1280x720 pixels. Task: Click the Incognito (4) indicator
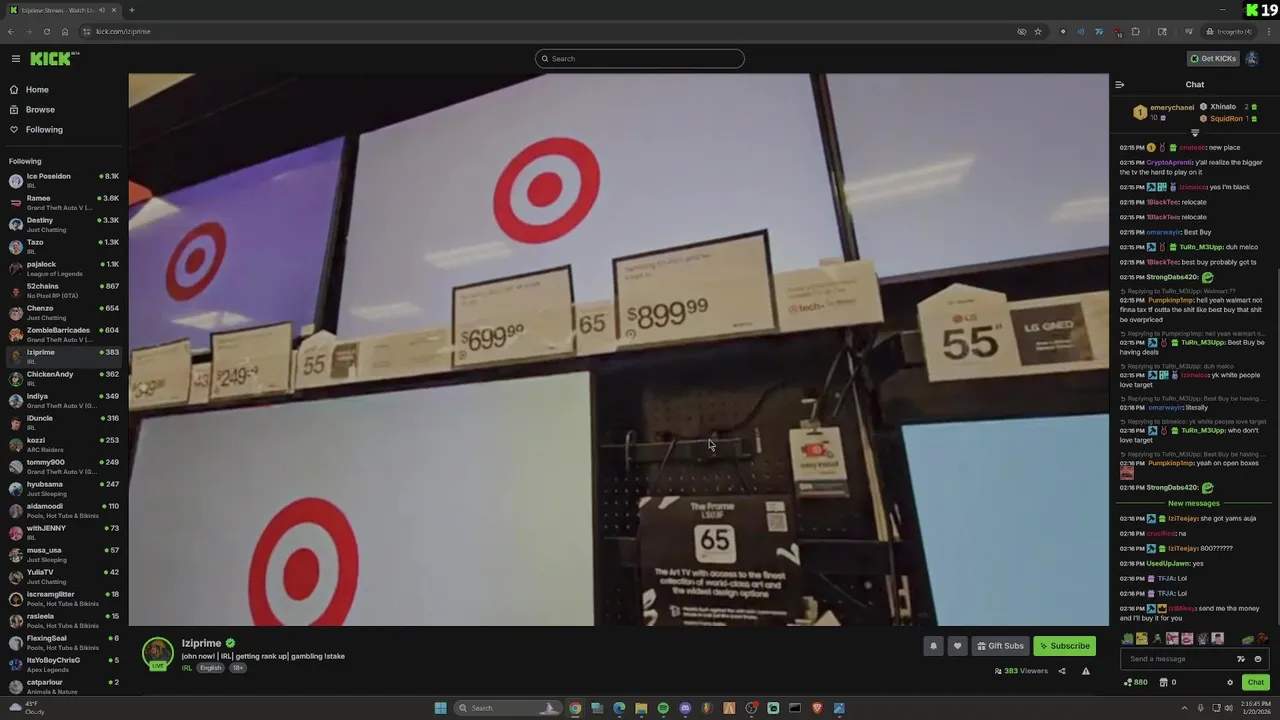click(x=1229, y=31)
